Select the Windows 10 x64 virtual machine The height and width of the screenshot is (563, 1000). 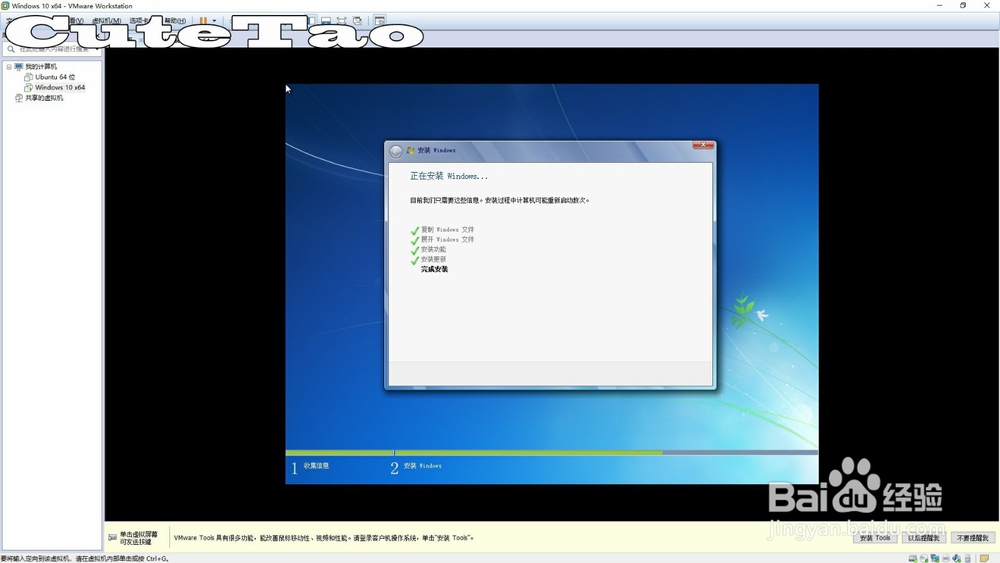click(60, 87)
